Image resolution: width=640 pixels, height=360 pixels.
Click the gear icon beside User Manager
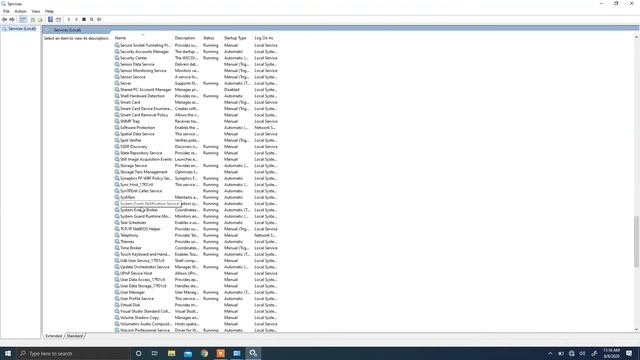(117, 292)
